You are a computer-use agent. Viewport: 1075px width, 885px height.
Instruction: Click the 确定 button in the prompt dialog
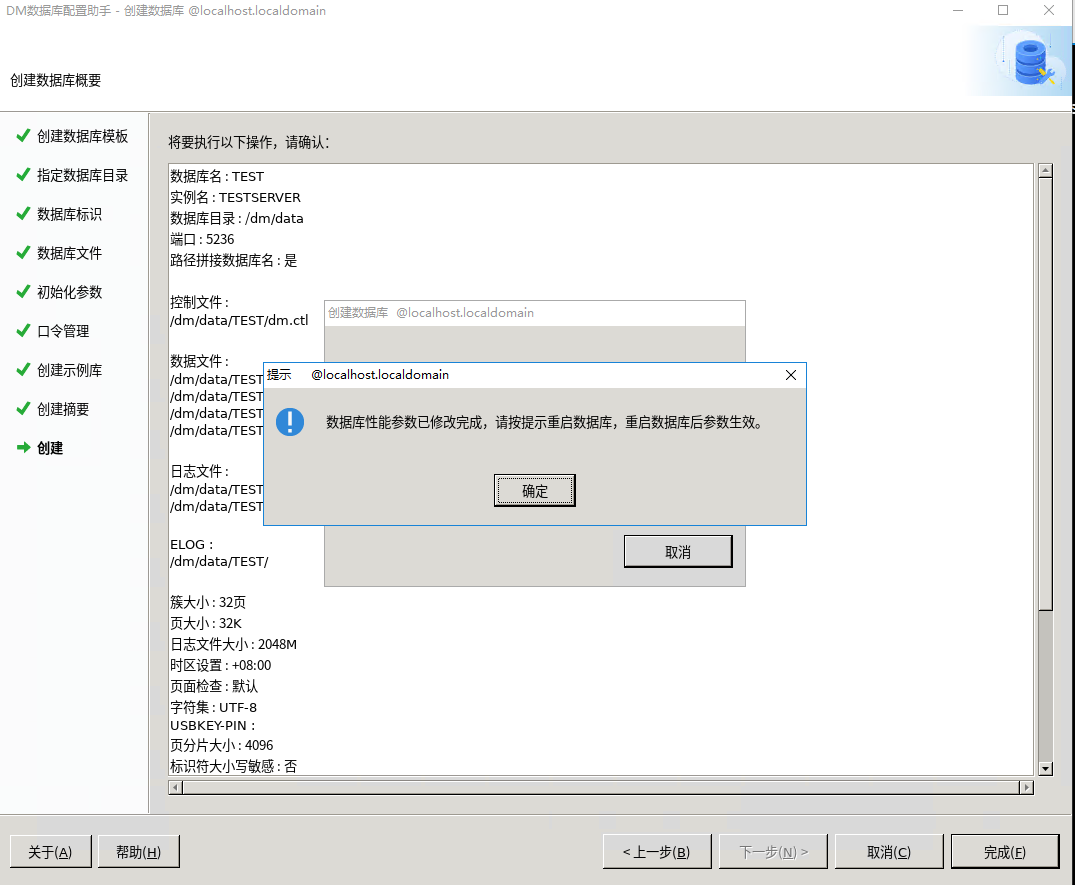(535, 491)
